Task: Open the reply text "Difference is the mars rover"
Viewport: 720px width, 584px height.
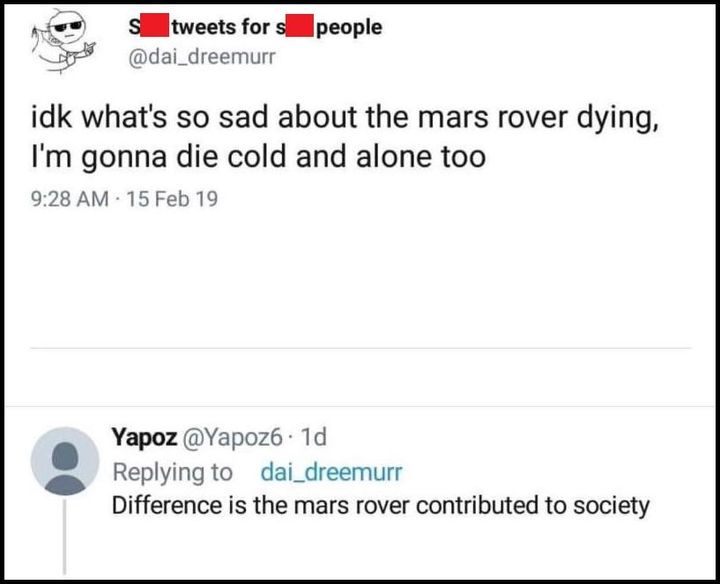Action: coord(260,505)
